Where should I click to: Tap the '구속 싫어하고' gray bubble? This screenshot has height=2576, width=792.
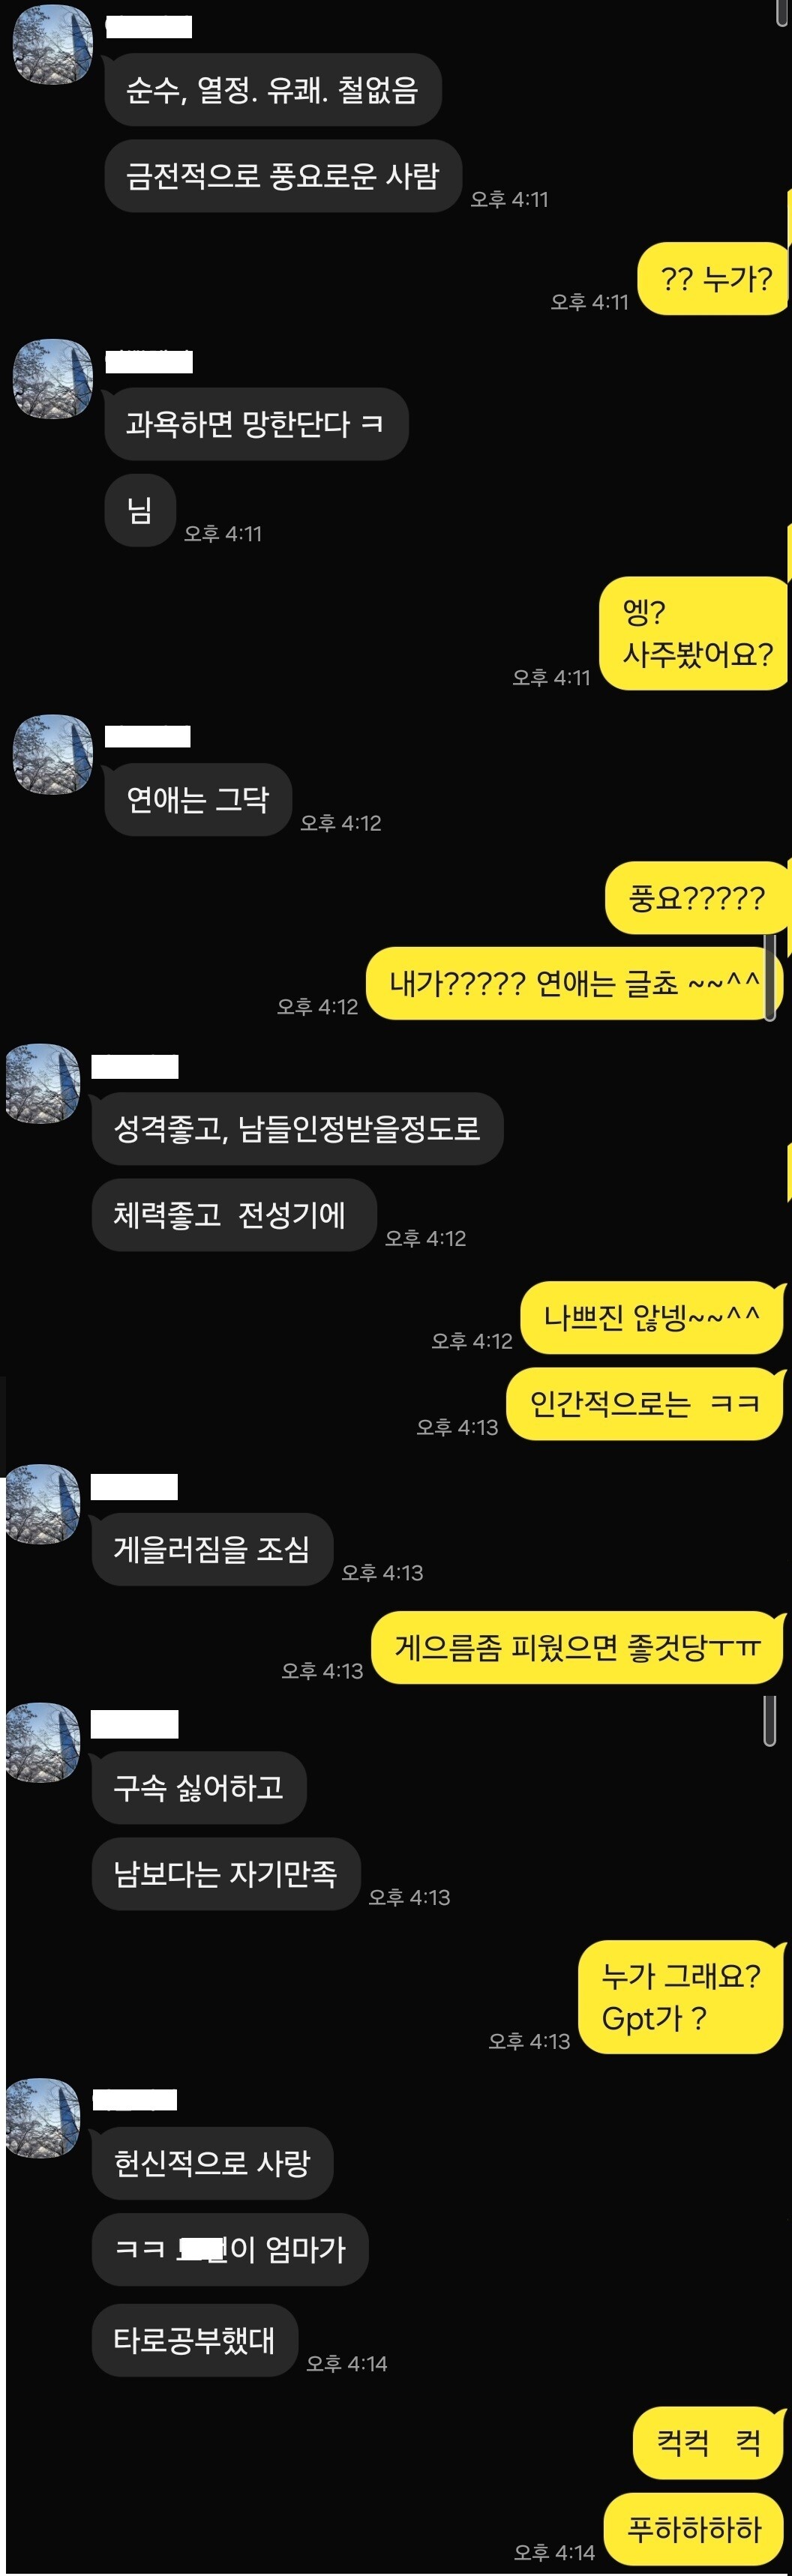coord(199,1787)
